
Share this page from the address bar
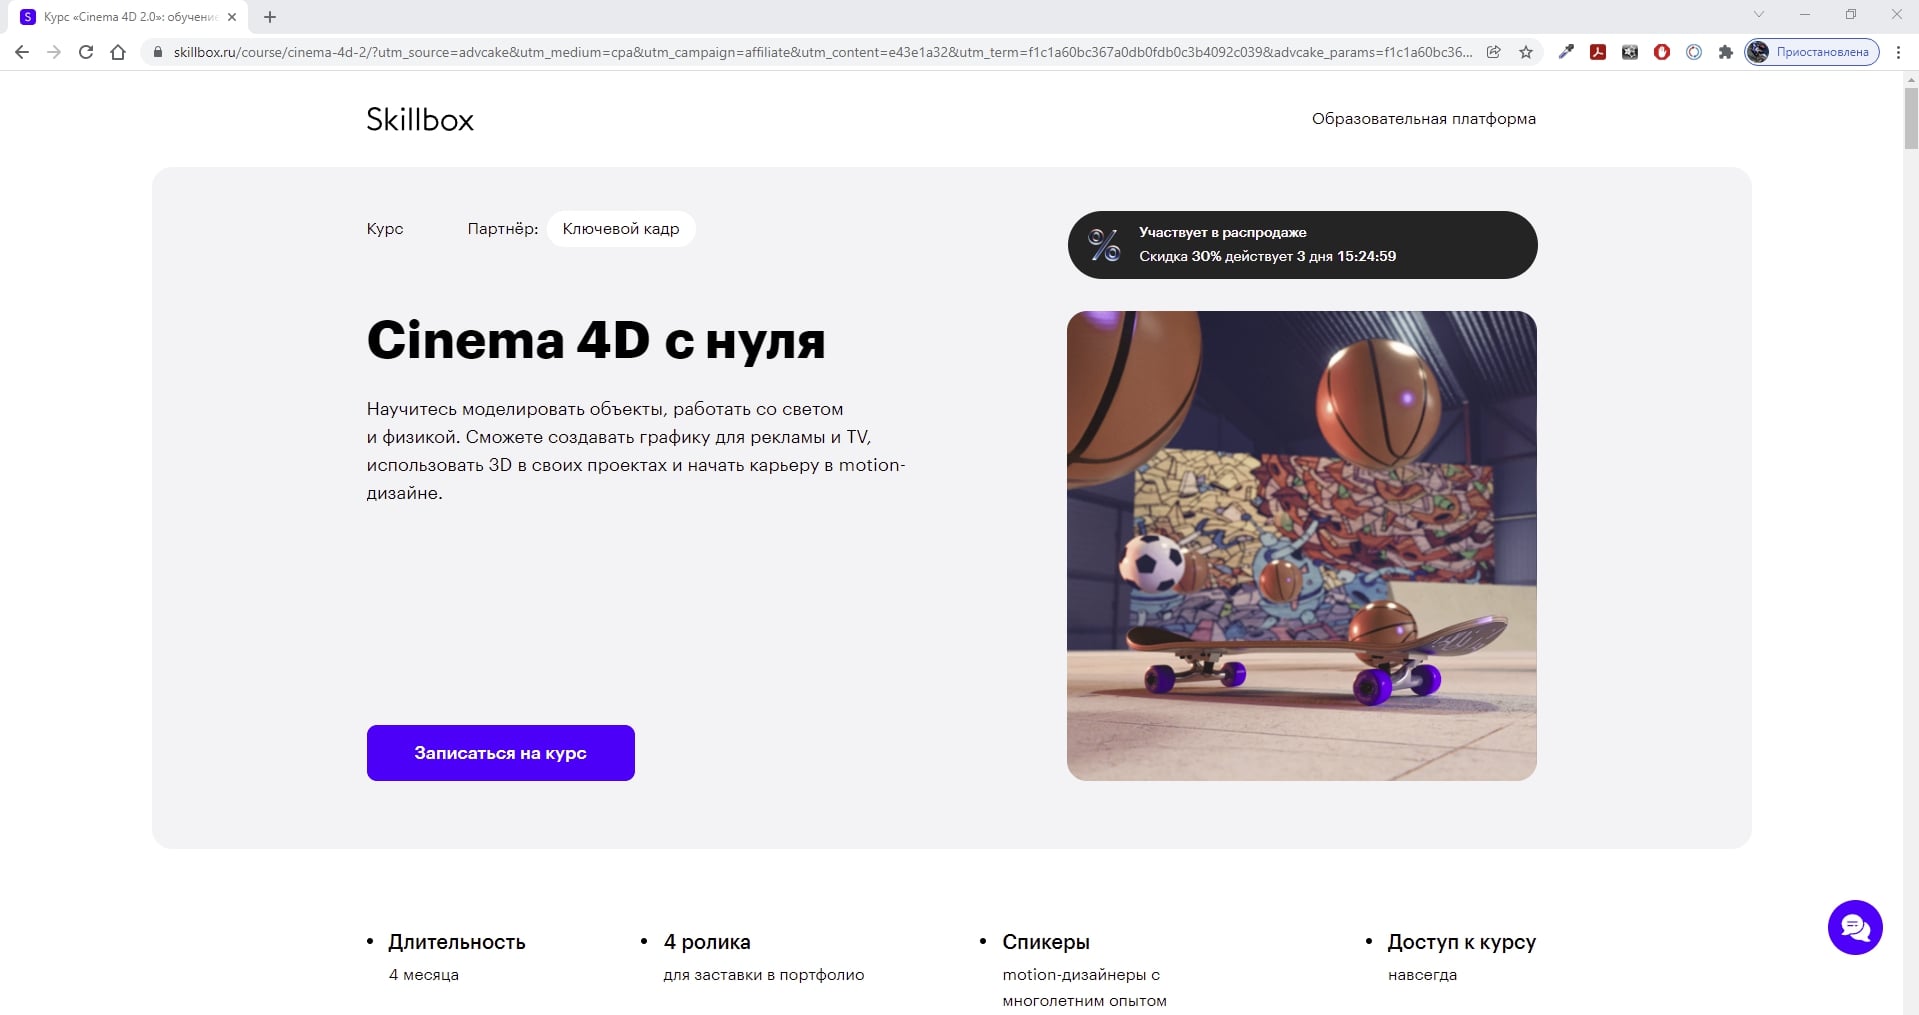point(1494,52)
